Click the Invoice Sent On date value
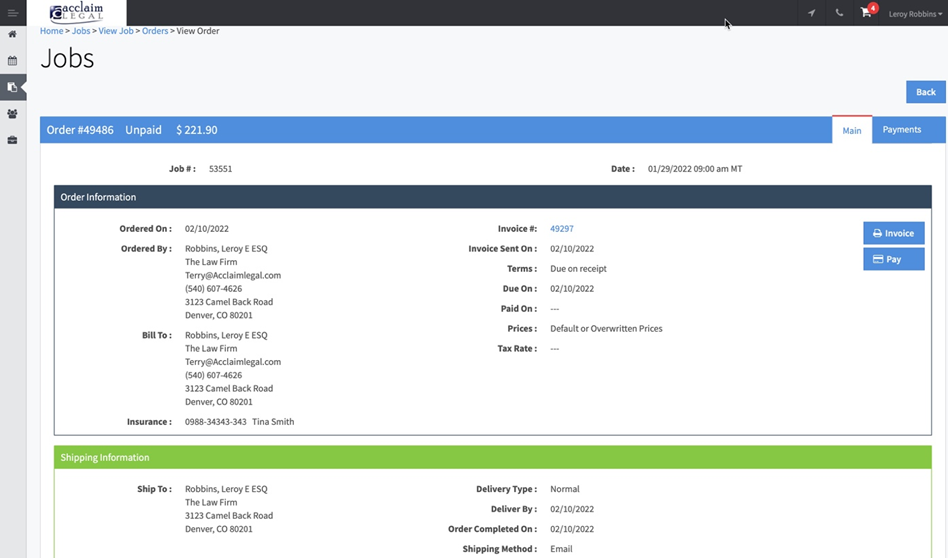 click(572, 248)
